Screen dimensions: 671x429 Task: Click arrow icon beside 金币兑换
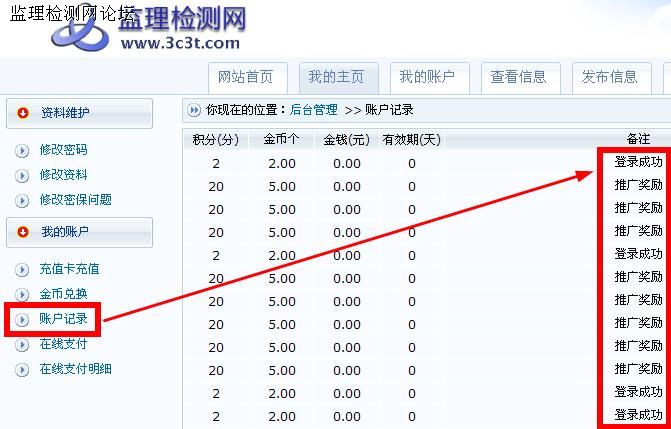tap(22, 295)
